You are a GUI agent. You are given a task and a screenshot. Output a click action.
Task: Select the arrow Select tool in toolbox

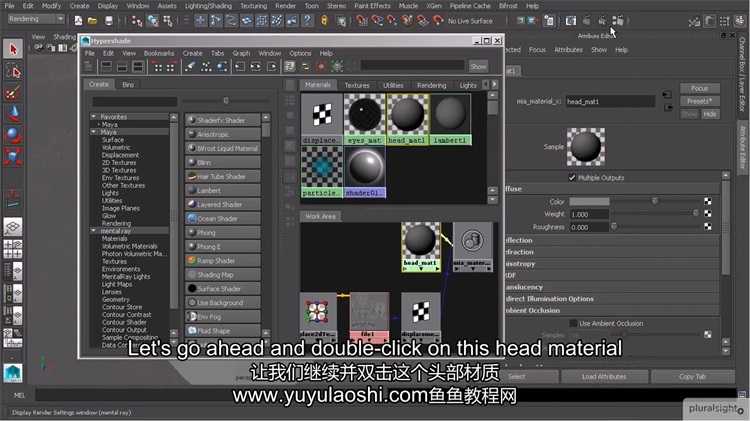click(13, 49)
